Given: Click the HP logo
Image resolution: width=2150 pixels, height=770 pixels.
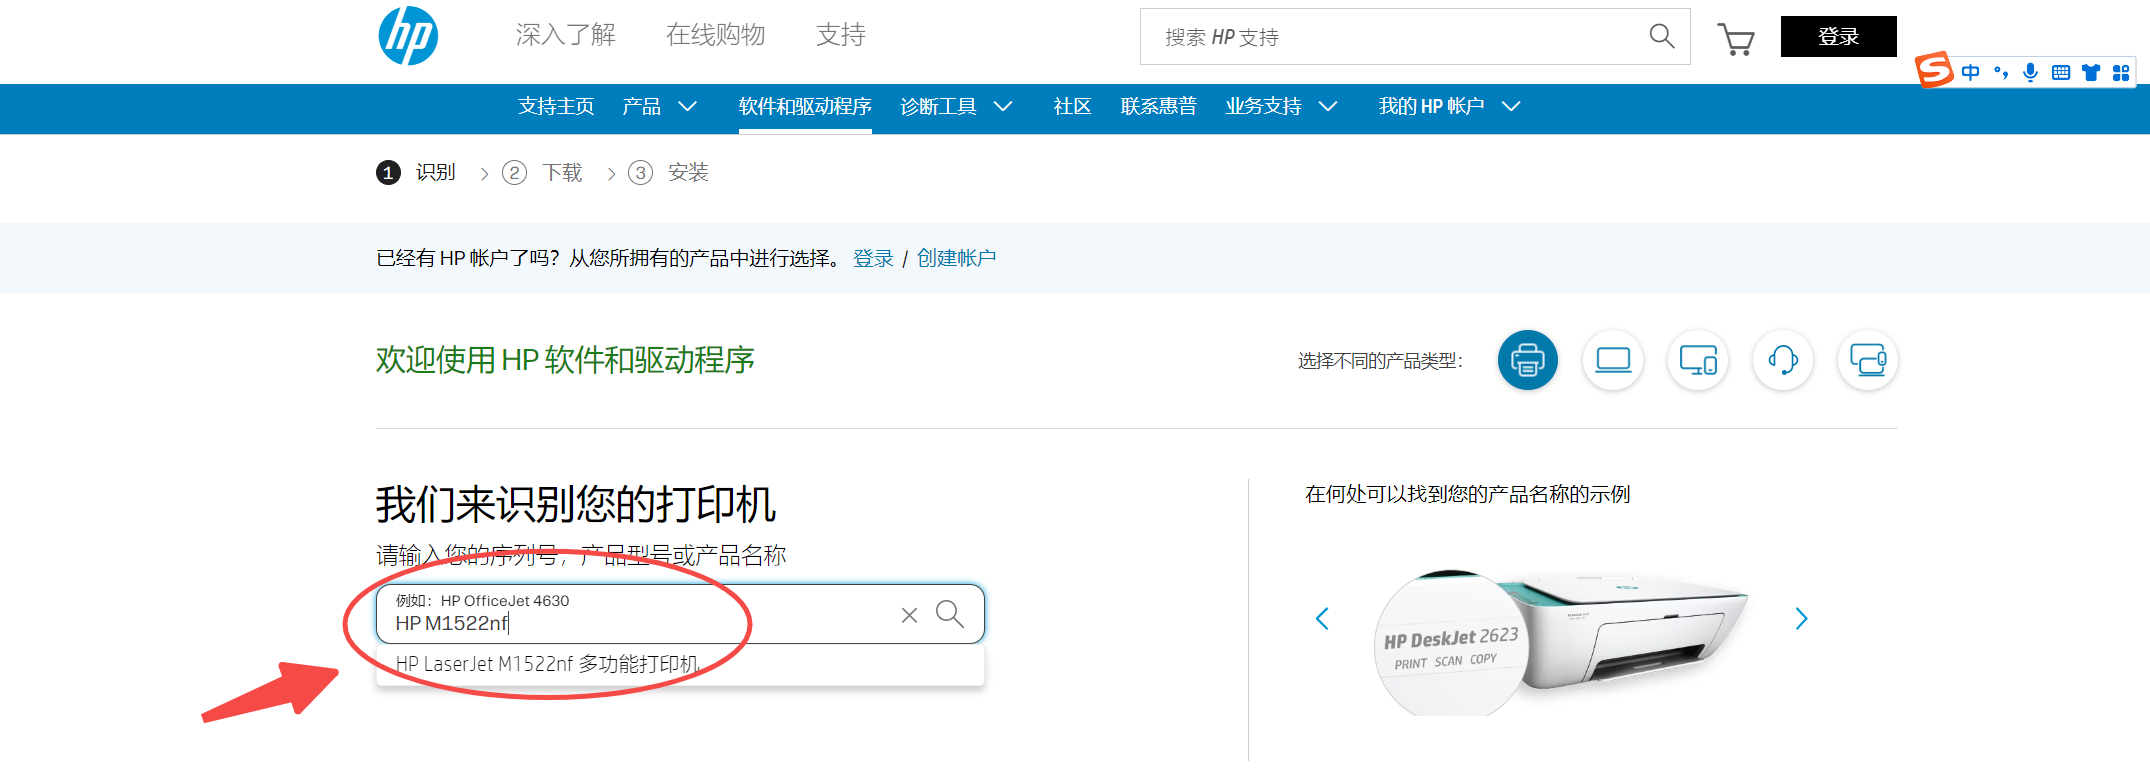Looking at the screenshot, I should pyautogui.click(x=408, y=36).
